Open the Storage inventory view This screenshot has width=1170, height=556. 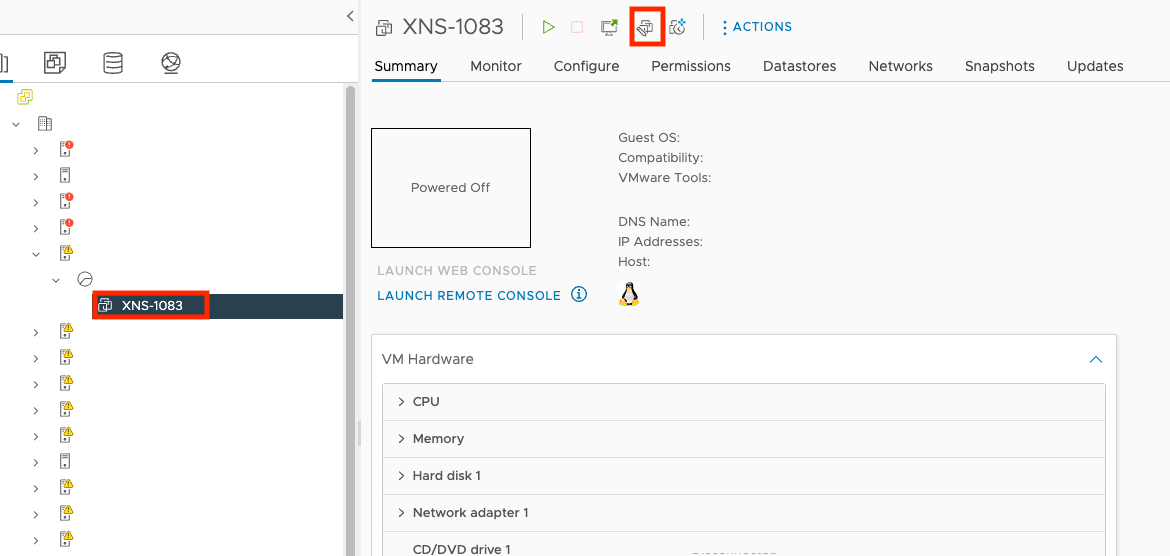[113, 63]
